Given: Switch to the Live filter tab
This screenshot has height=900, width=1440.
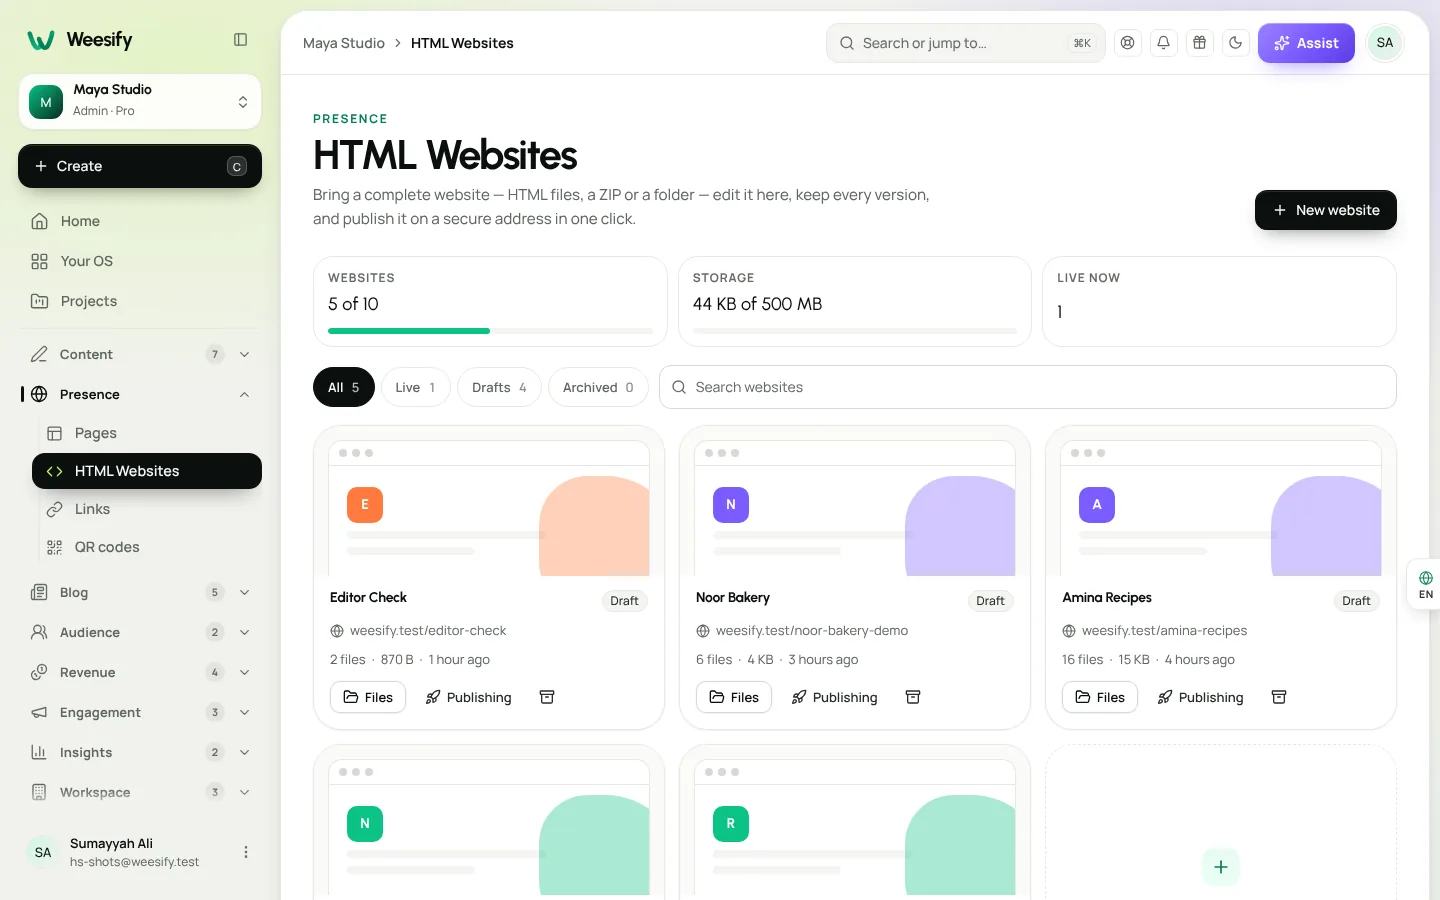Looking at the screenshot, I should [416, 387].
